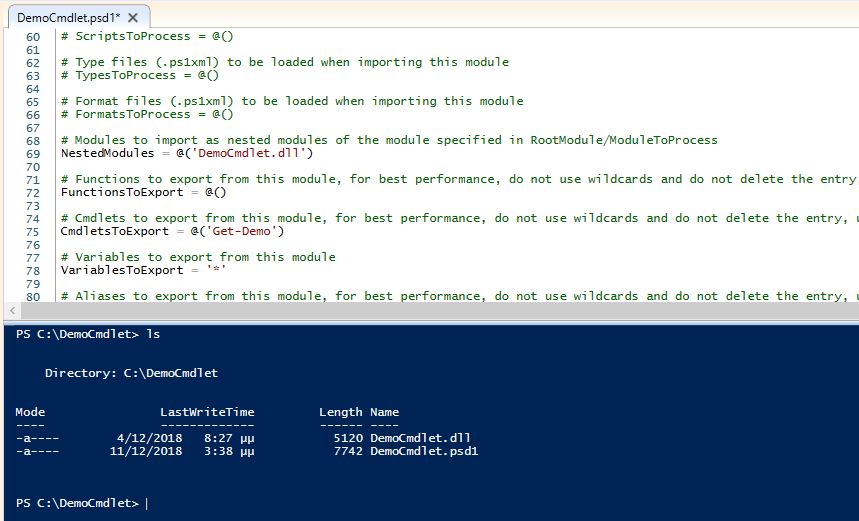Click the # TypesToProcess comment line

click(140, 75)
